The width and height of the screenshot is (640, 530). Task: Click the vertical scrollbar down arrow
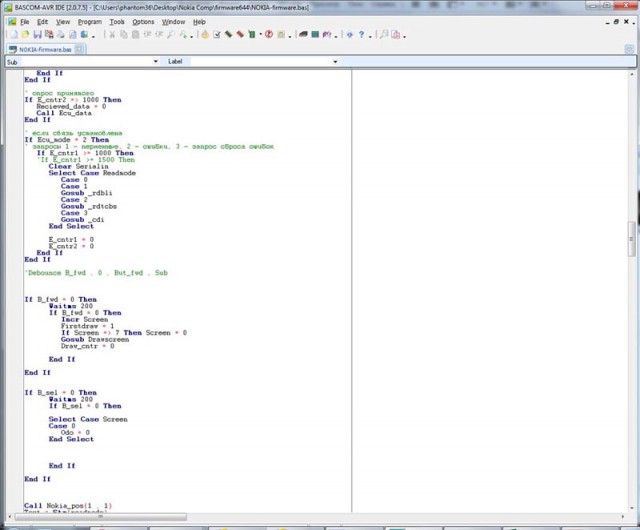pyautogui.click(x=631, y=508)
